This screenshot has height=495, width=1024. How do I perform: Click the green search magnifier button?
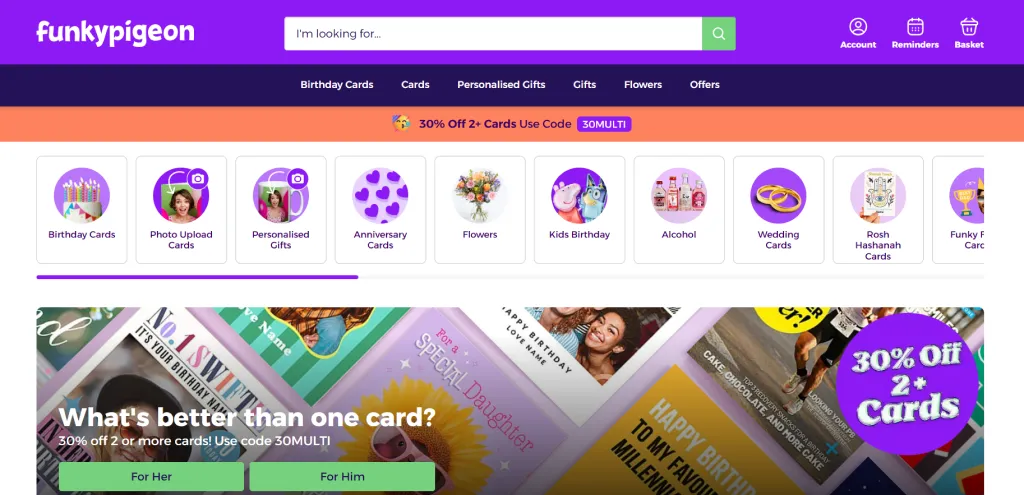(718, 33)
